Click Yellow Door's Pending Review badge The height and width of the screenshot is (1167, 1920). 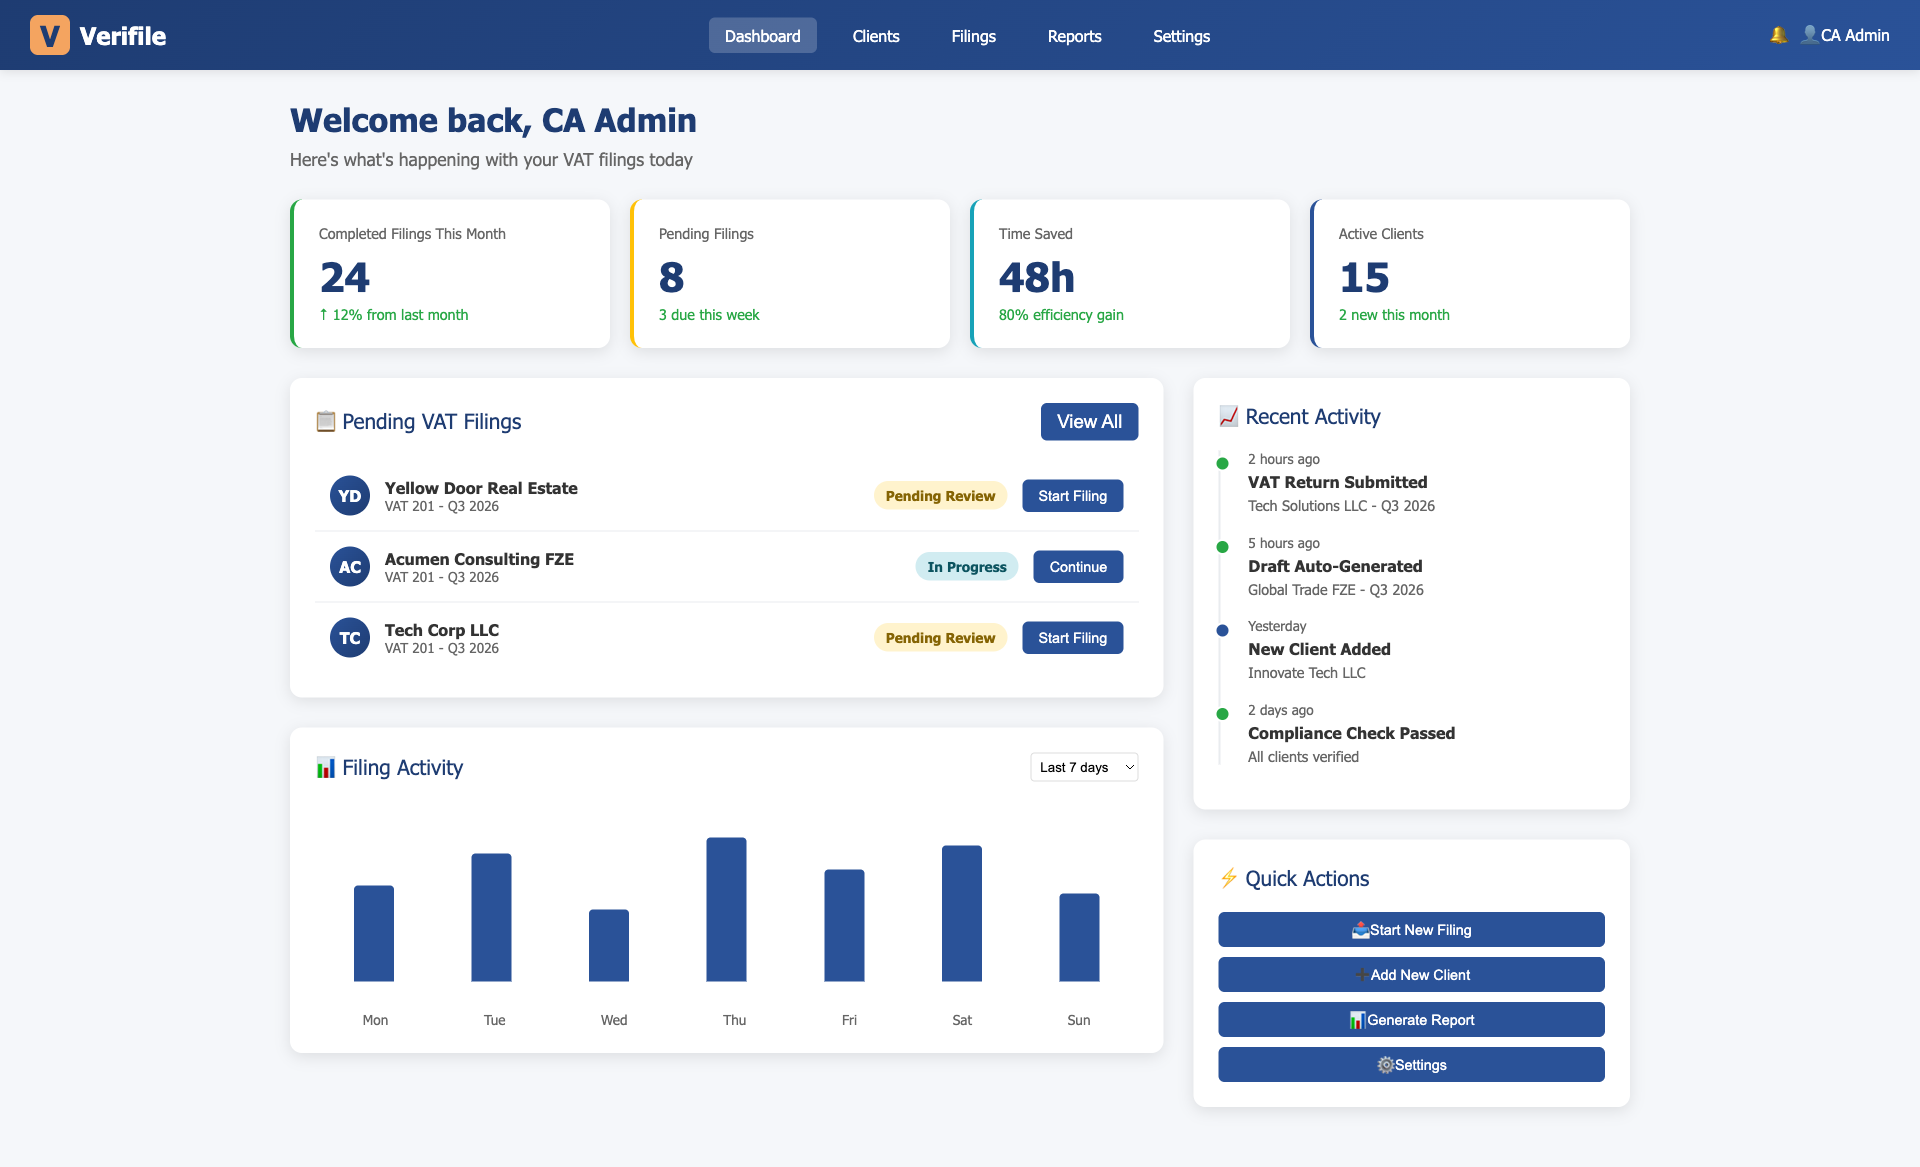click(940, 496)
